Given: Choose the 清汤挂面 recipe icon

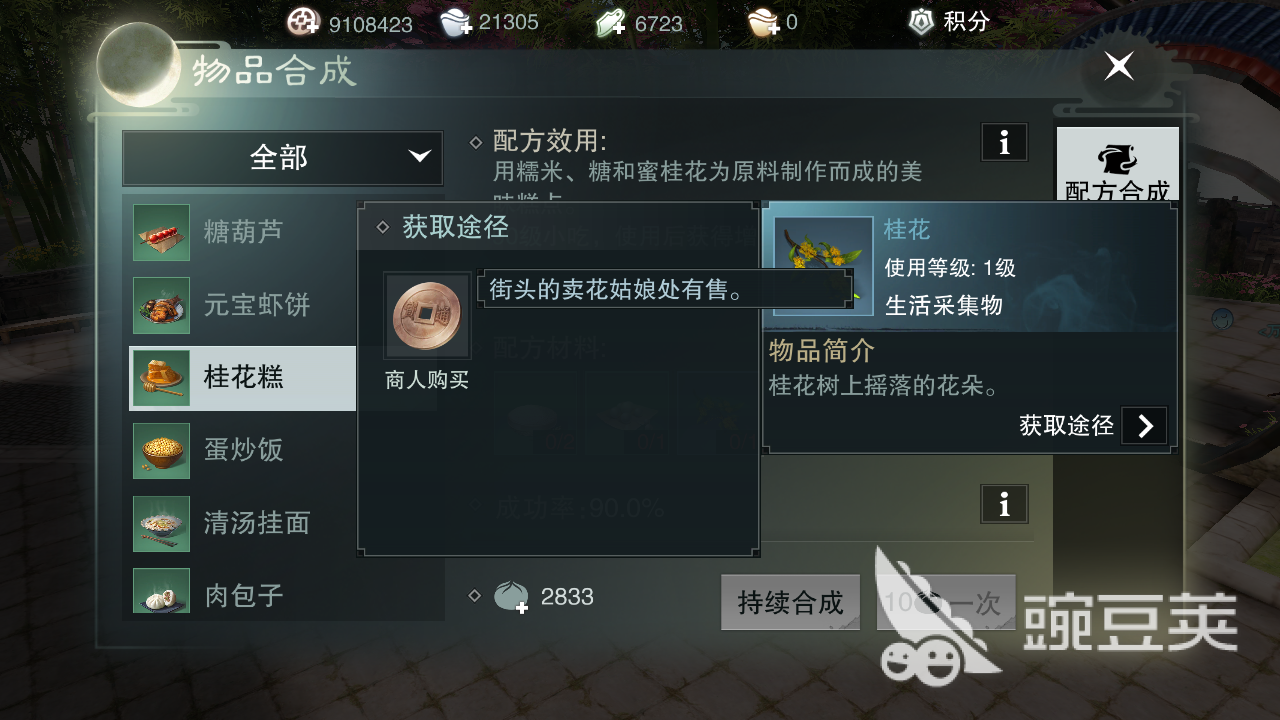Looking at the screenshot, I should (161, 523).
